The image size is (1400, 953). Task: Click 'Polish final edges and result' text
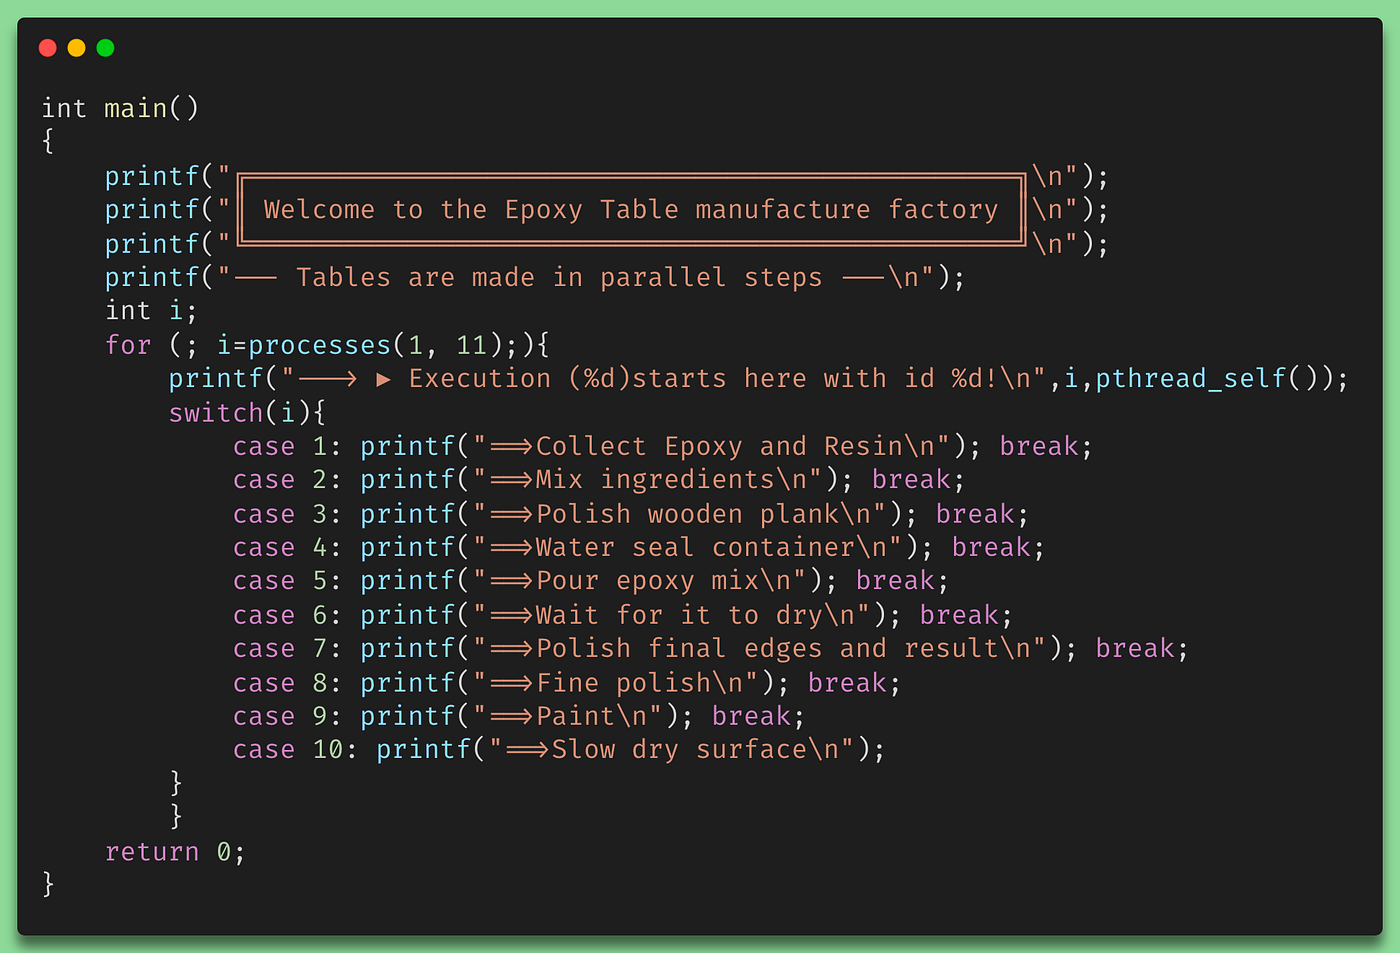767,649
